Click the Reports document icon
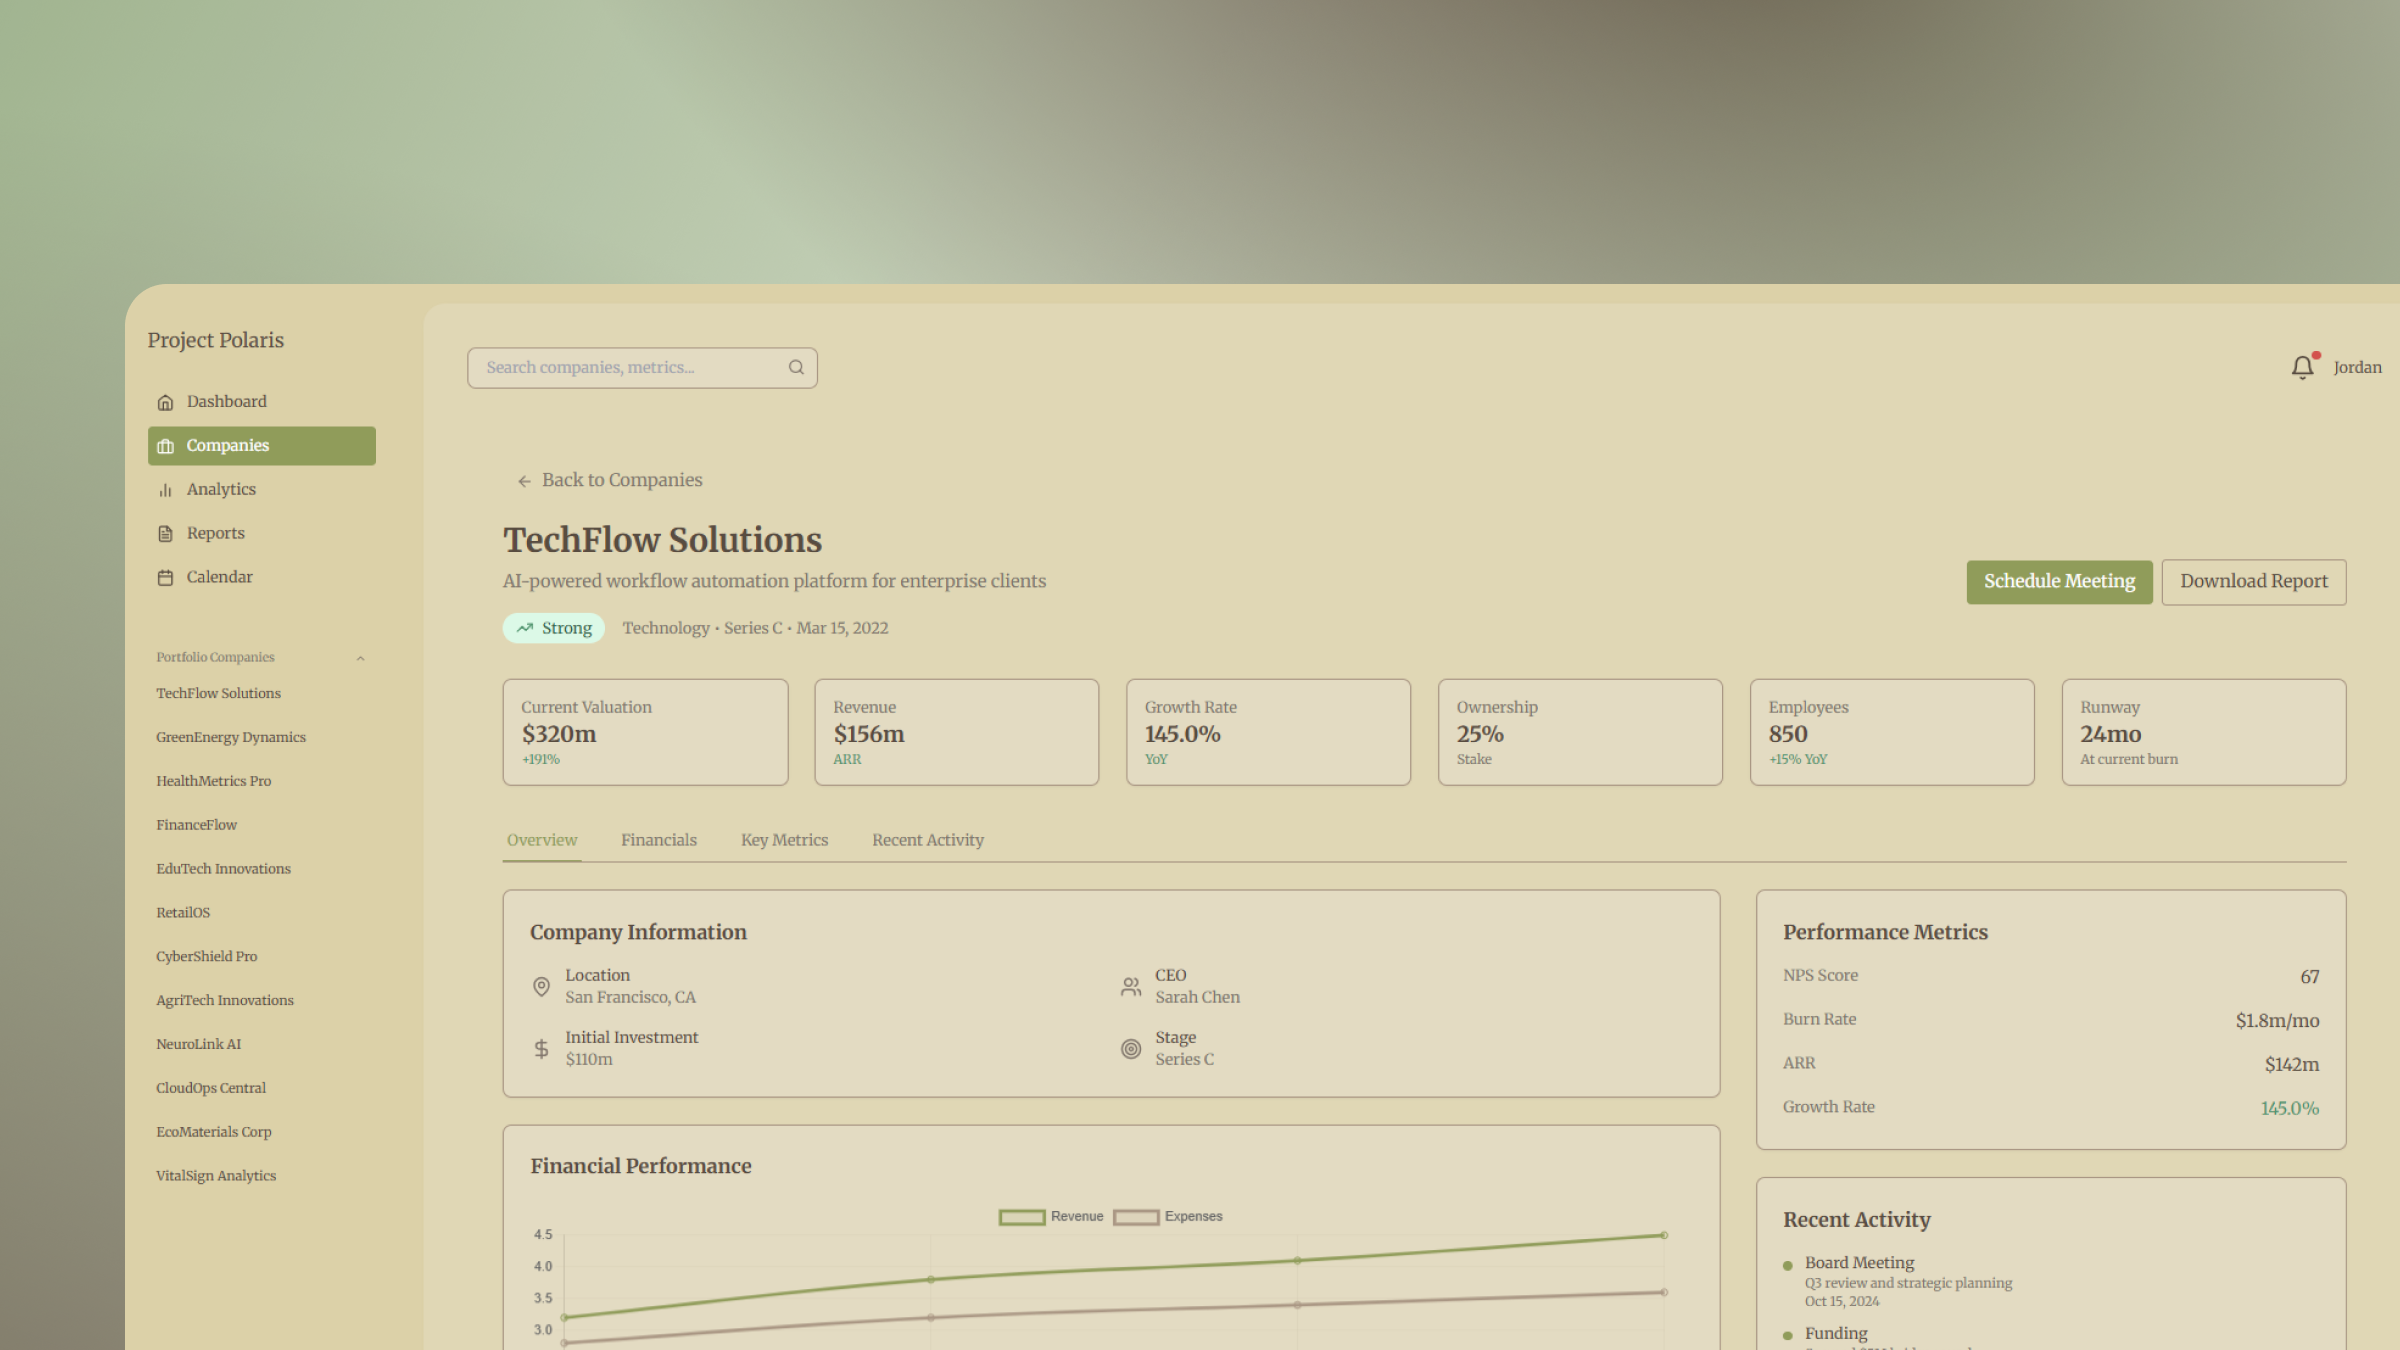2400x1350 pixels. pos(166,534)
